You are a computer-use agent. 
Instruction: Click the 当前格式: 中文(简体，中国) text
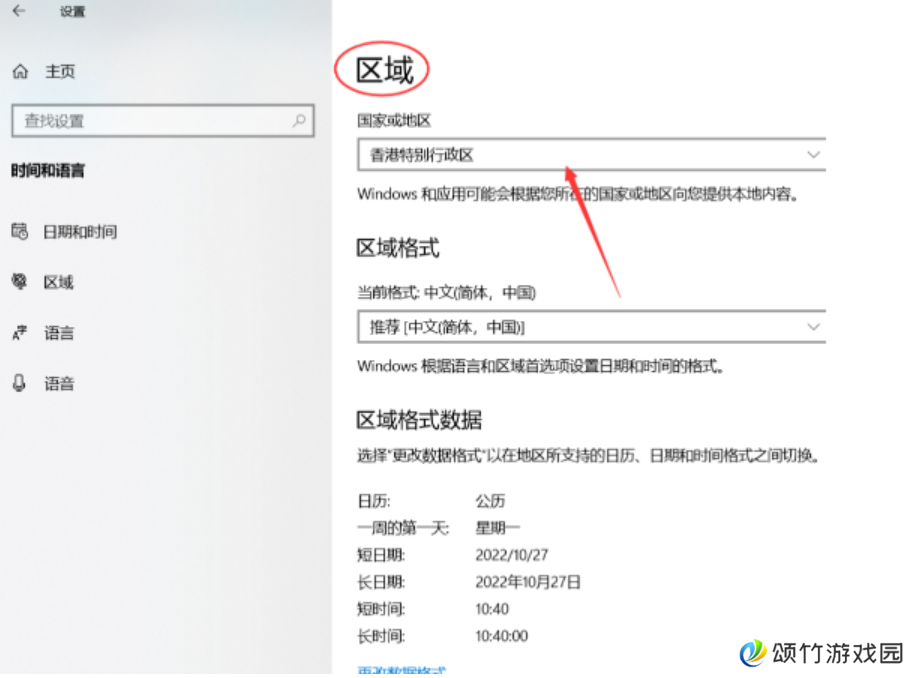click(446, 292)
